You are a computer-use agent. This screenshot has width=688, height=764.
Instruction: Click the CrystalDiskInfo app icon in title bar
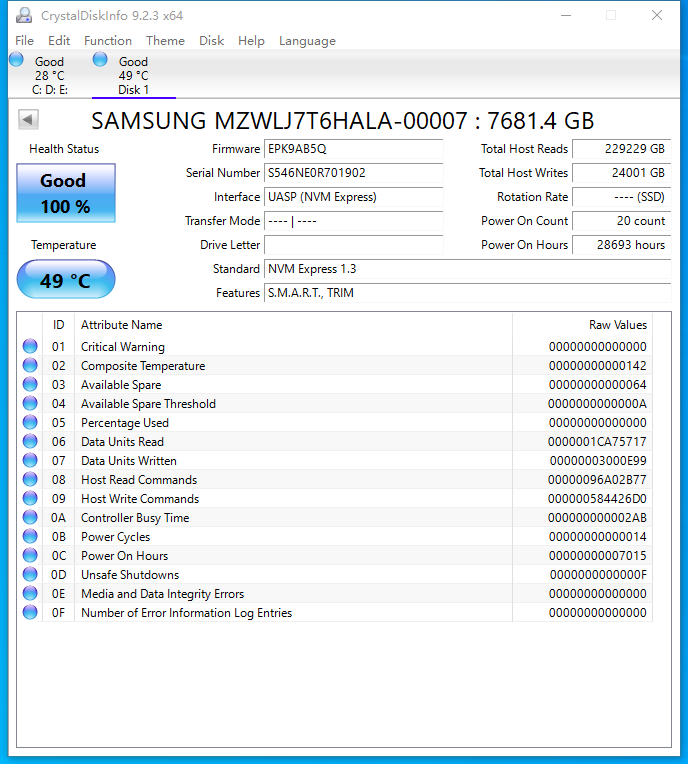[24, 16]
